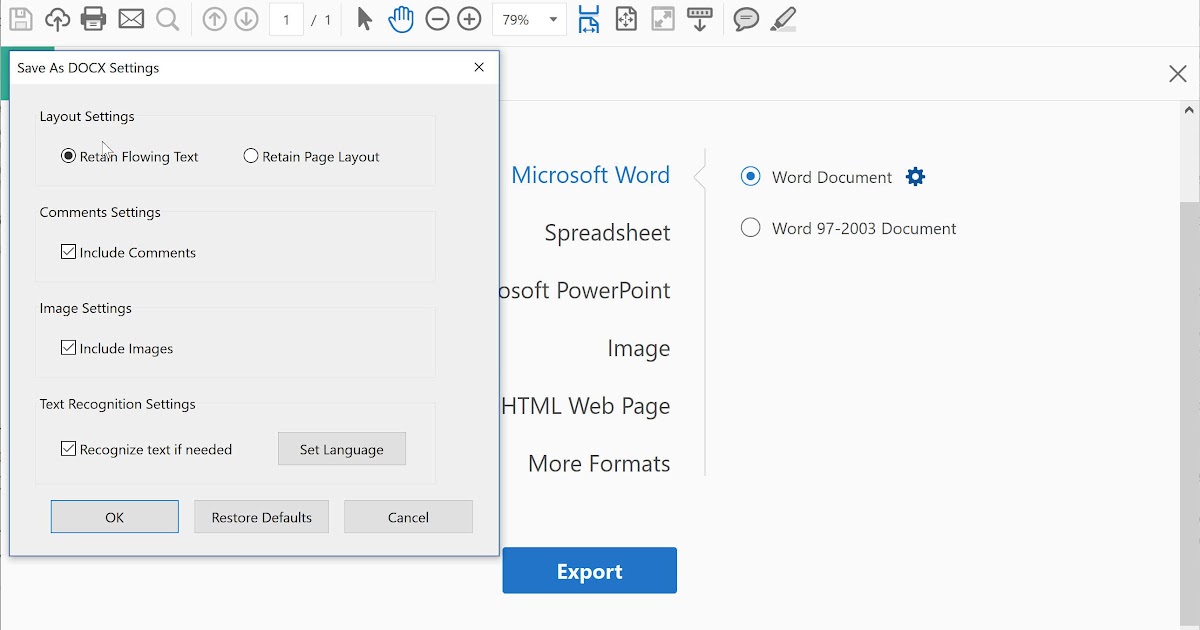Click the Fit Width scrolling icon
The image size is (1200, 630).
click(x=589, y=19)
